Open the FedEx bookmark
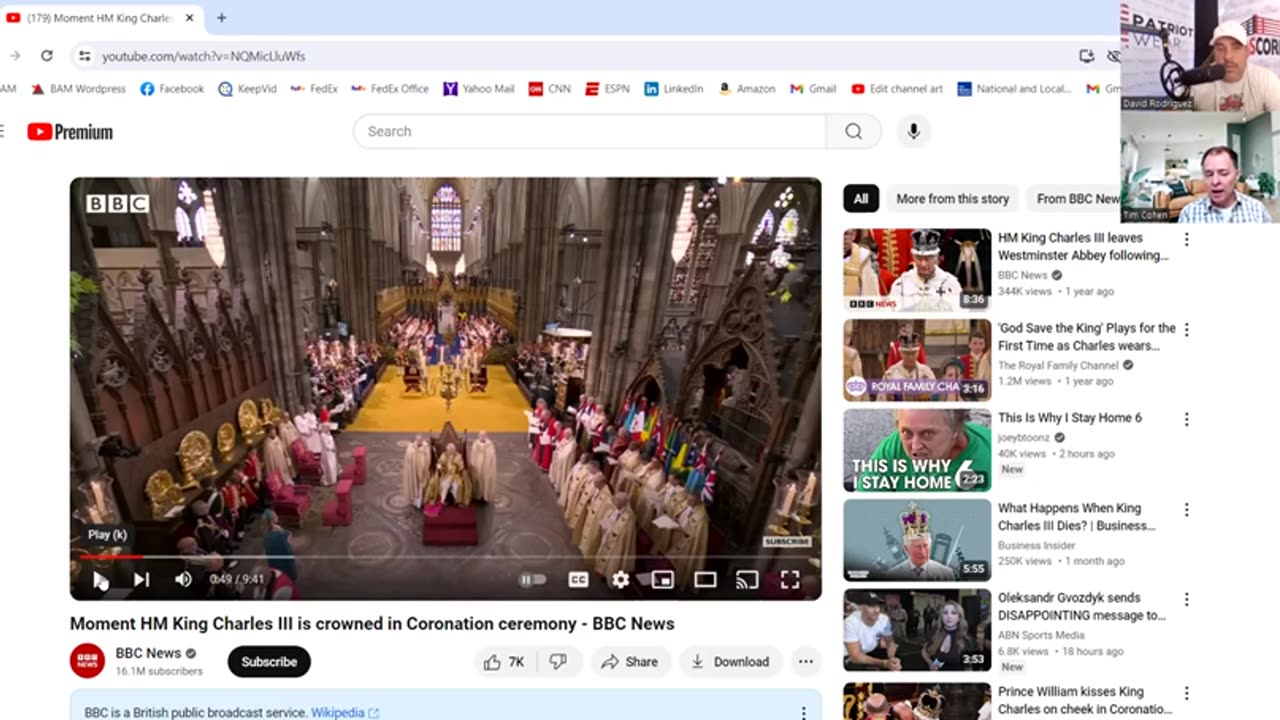Screen dimensions: 1280x720 coord(314,89)
